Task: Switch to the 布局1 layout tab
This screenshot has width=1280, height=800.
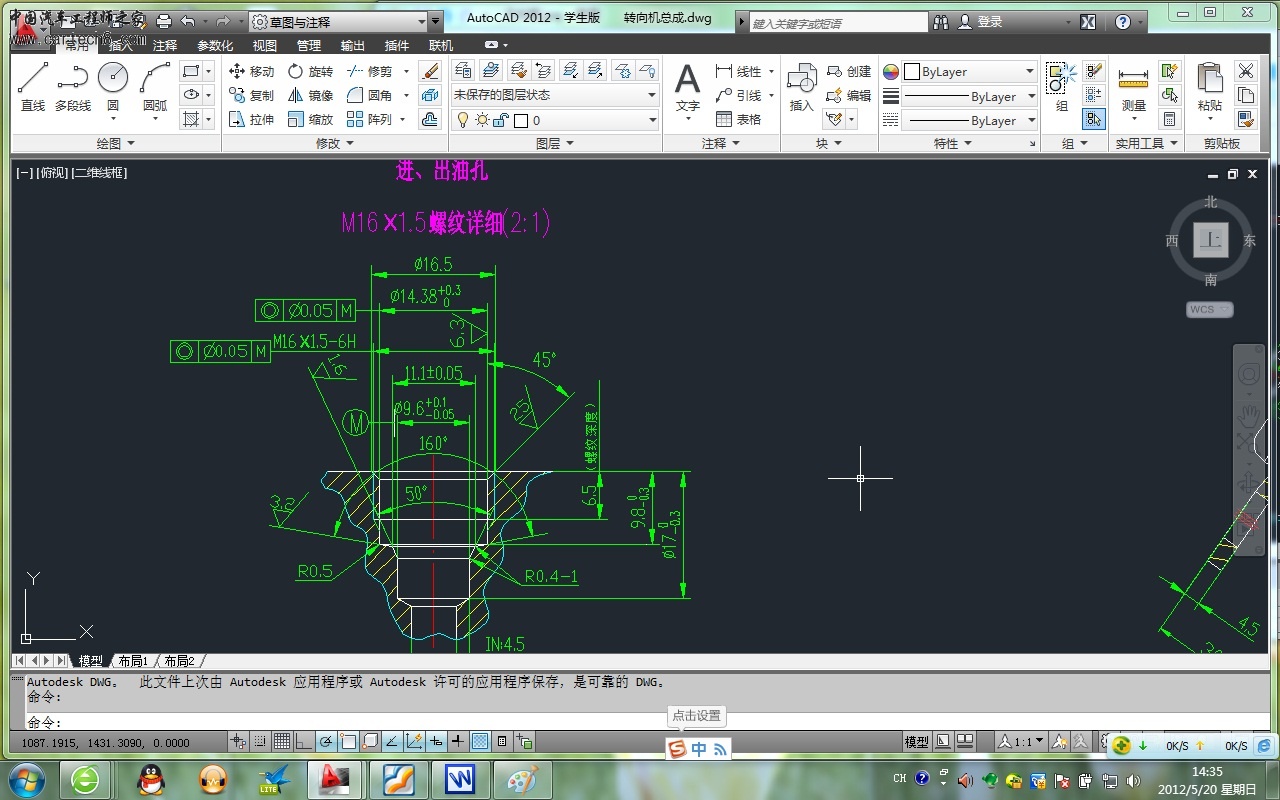Action: coord(132,661)
